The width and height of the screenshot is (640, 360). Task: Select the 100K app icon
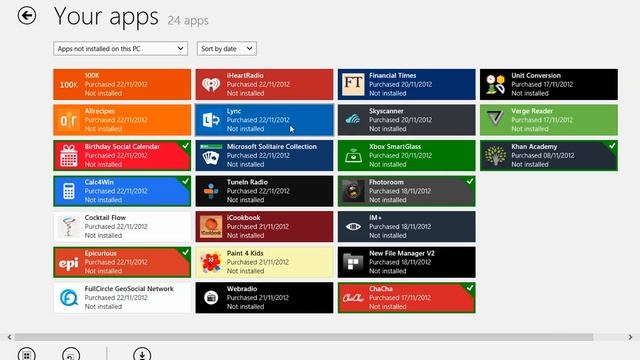69,84
